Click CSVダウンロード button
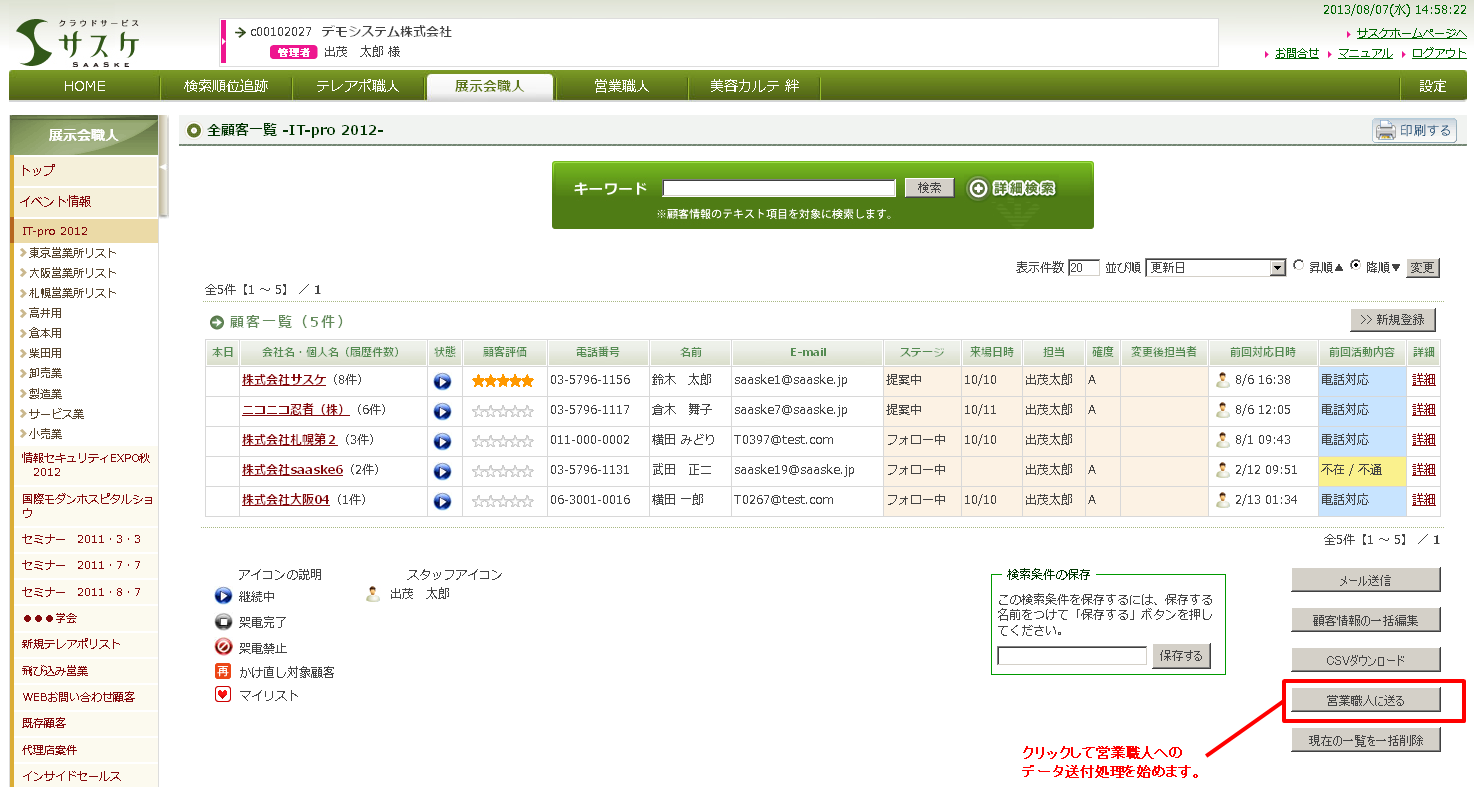This screenshot has height=787, width=1474. tap(1365, 660)
